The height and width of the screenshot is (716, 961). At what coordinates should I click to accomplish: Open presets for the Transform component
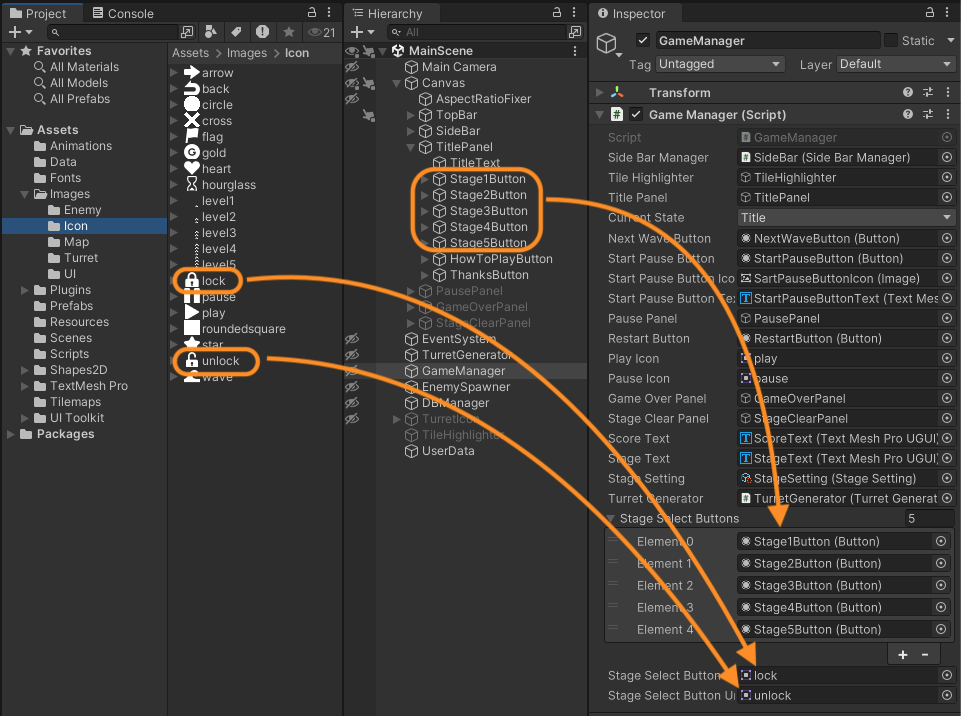[928, 93]
